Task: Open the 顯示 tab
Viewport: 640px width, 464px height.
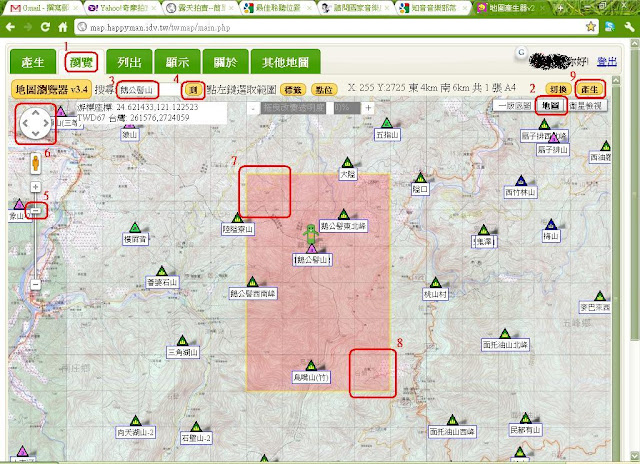Action: point(177,62)
